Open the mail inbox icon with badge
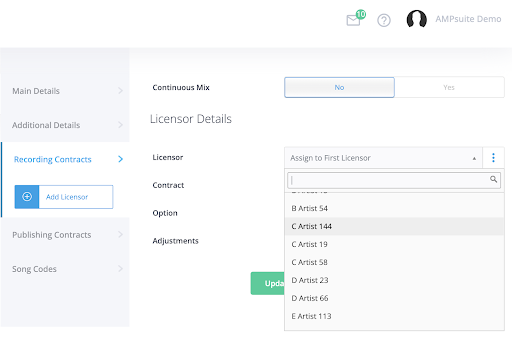Viewport: 512px width, 363px height. point(355,19)
